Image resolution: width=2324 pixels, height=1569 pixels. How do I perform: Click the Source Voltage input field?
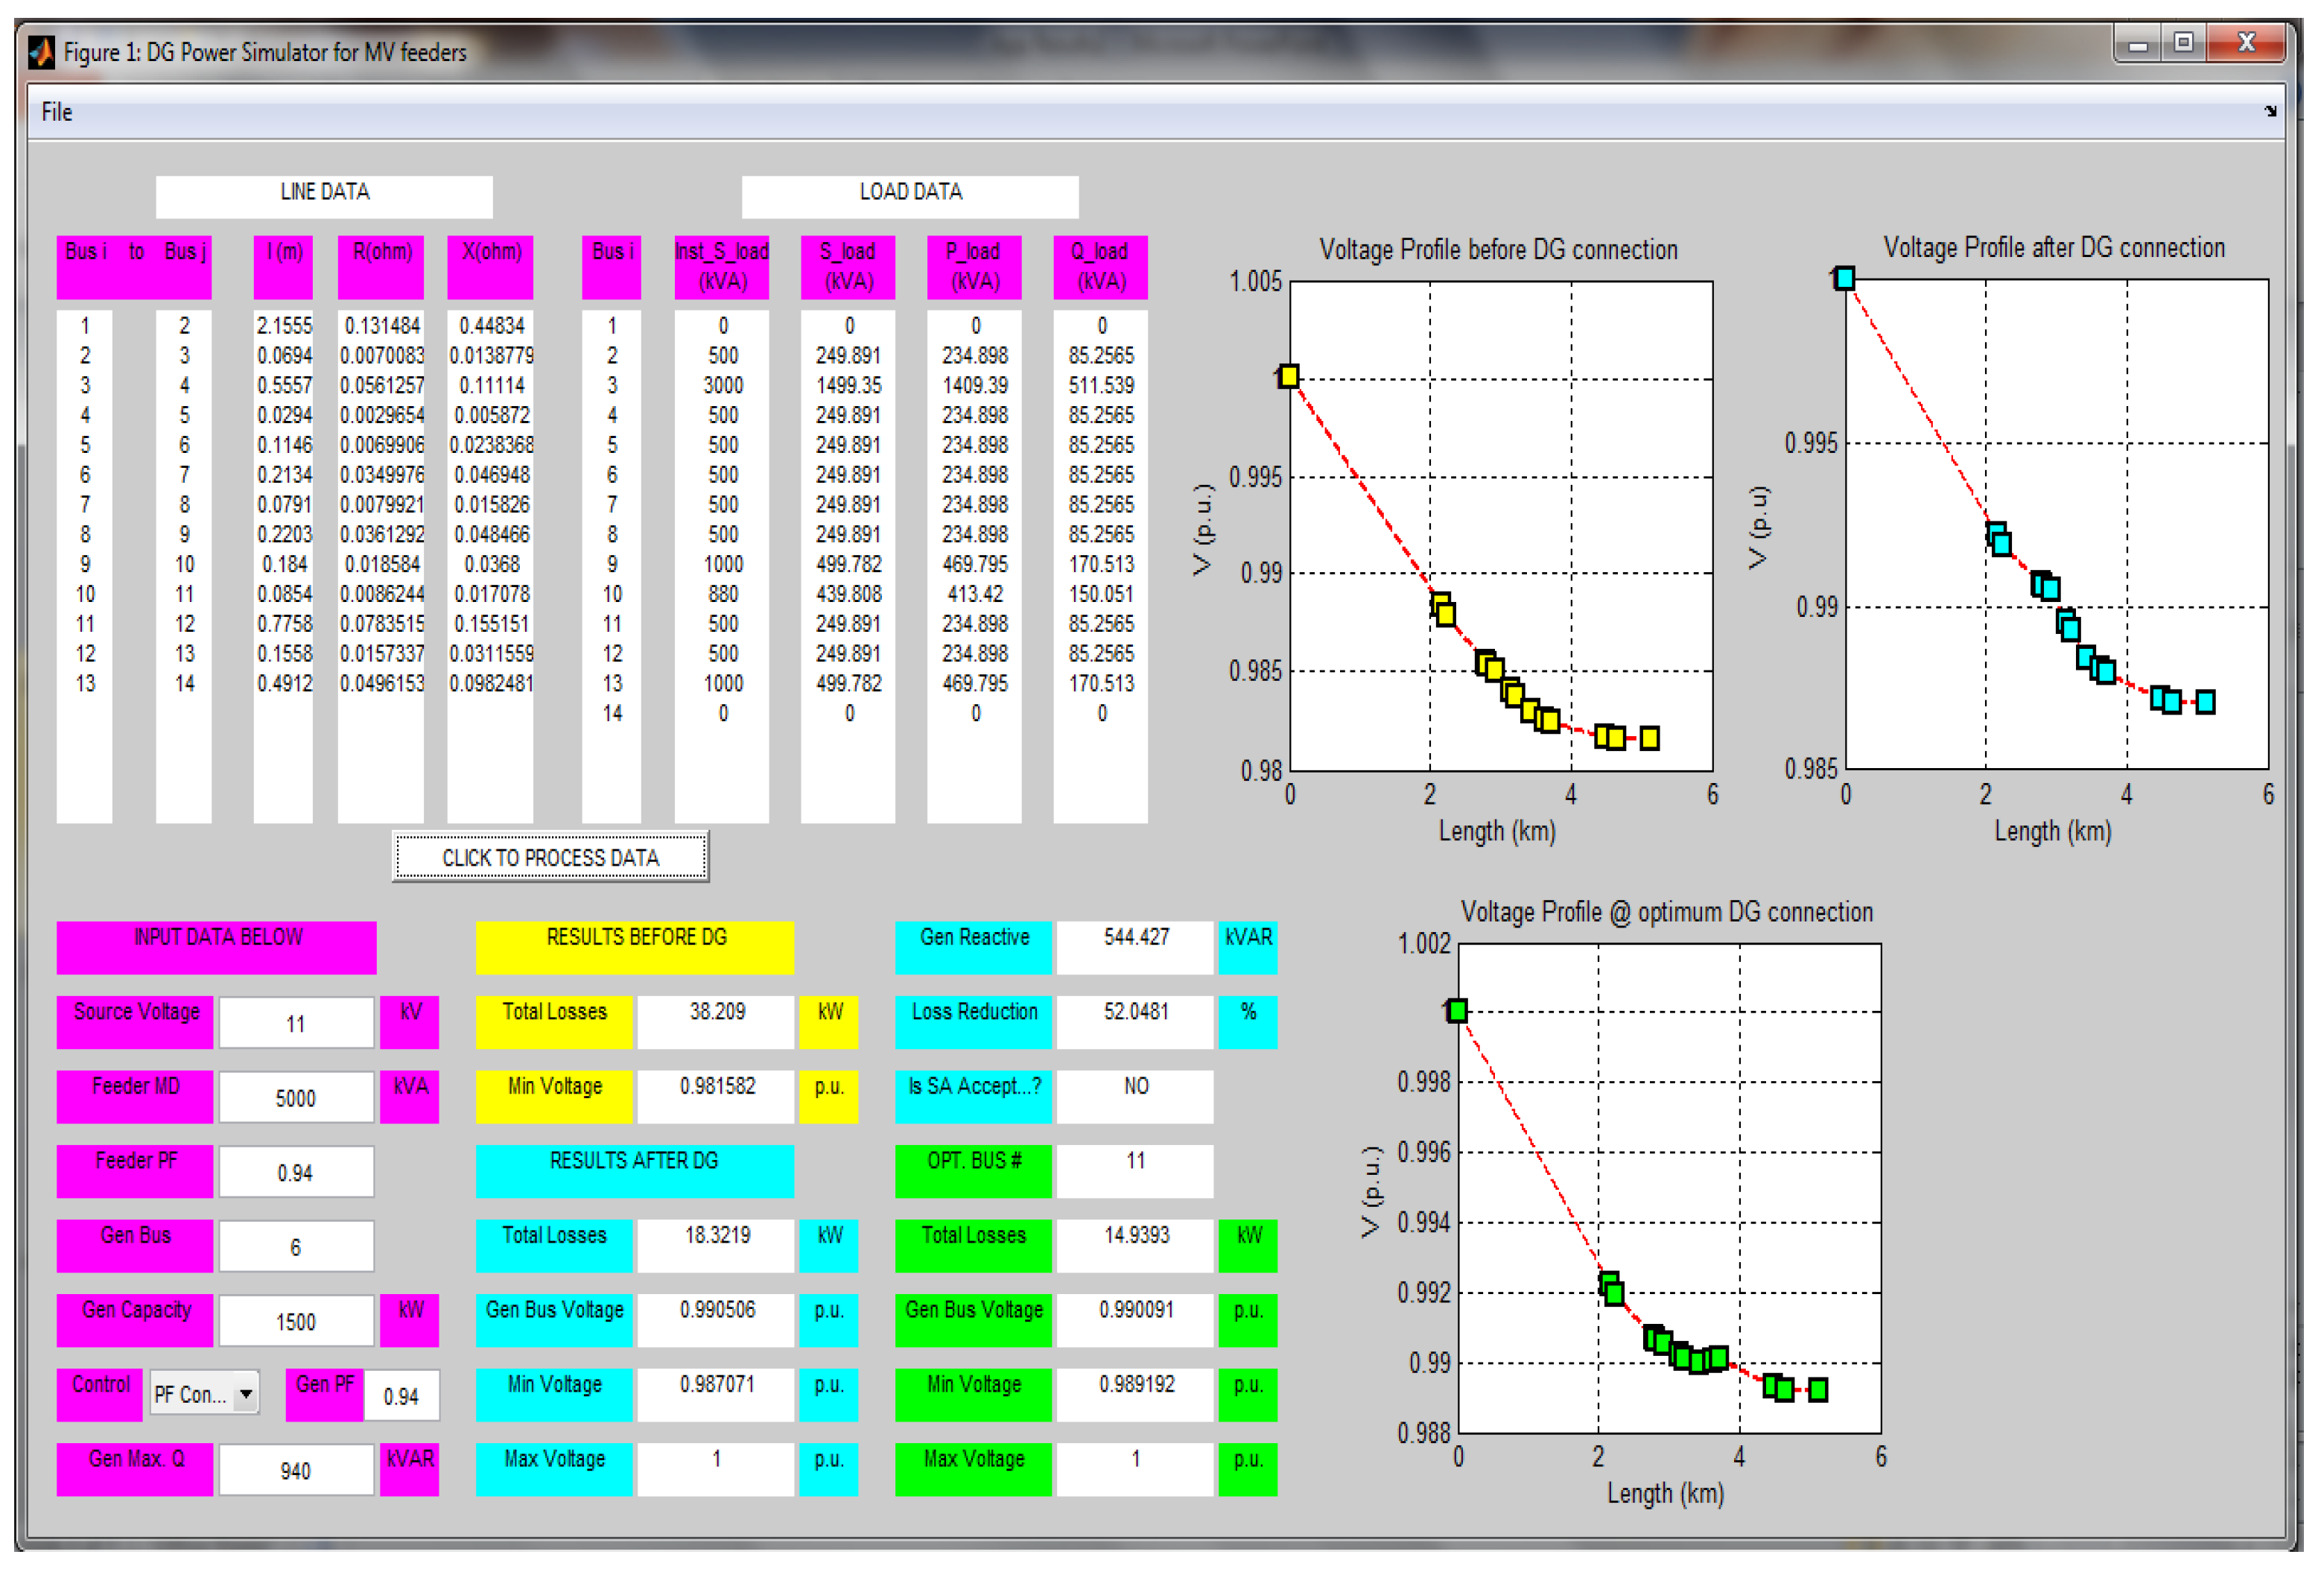296,1023
